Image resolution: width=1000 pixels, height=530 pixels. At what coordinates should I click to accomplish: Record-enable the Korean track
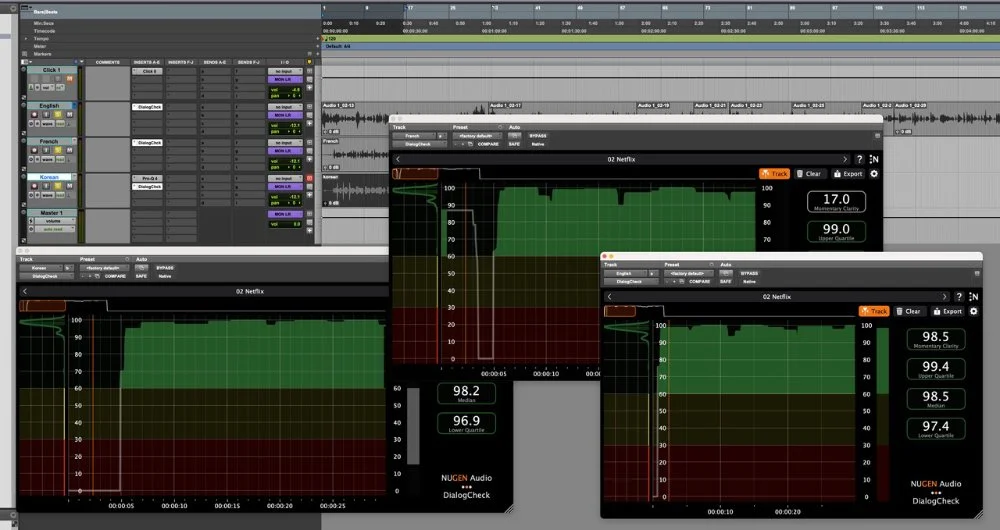pyautogui.click(x=33, y=186)
